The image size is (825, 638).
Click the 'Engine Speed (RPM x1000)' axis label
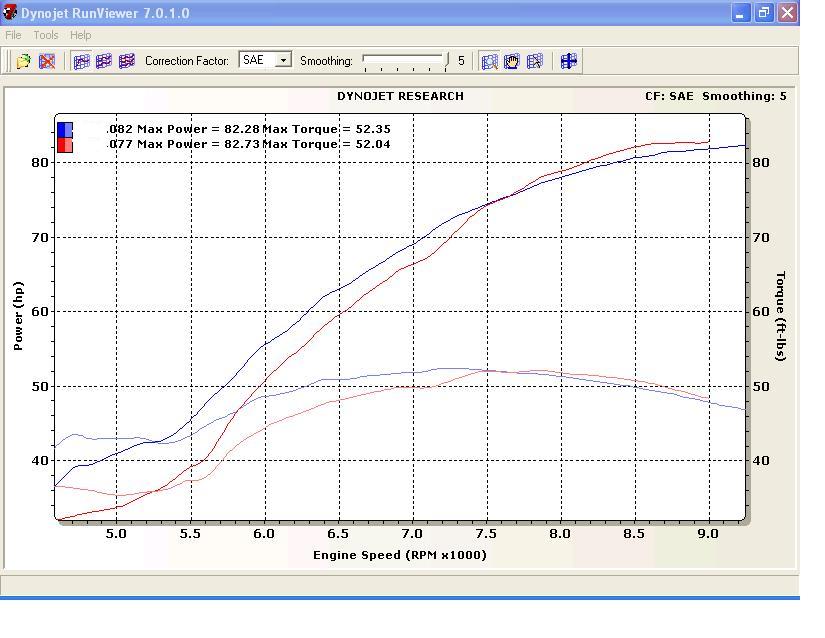(400, 555)
